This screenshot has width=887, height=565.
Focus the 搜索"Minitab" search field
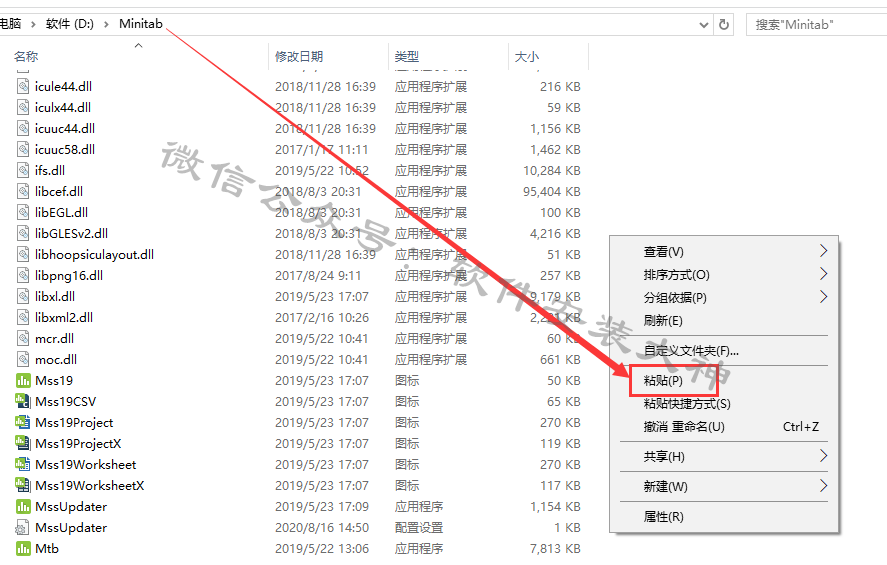point(816,24)
